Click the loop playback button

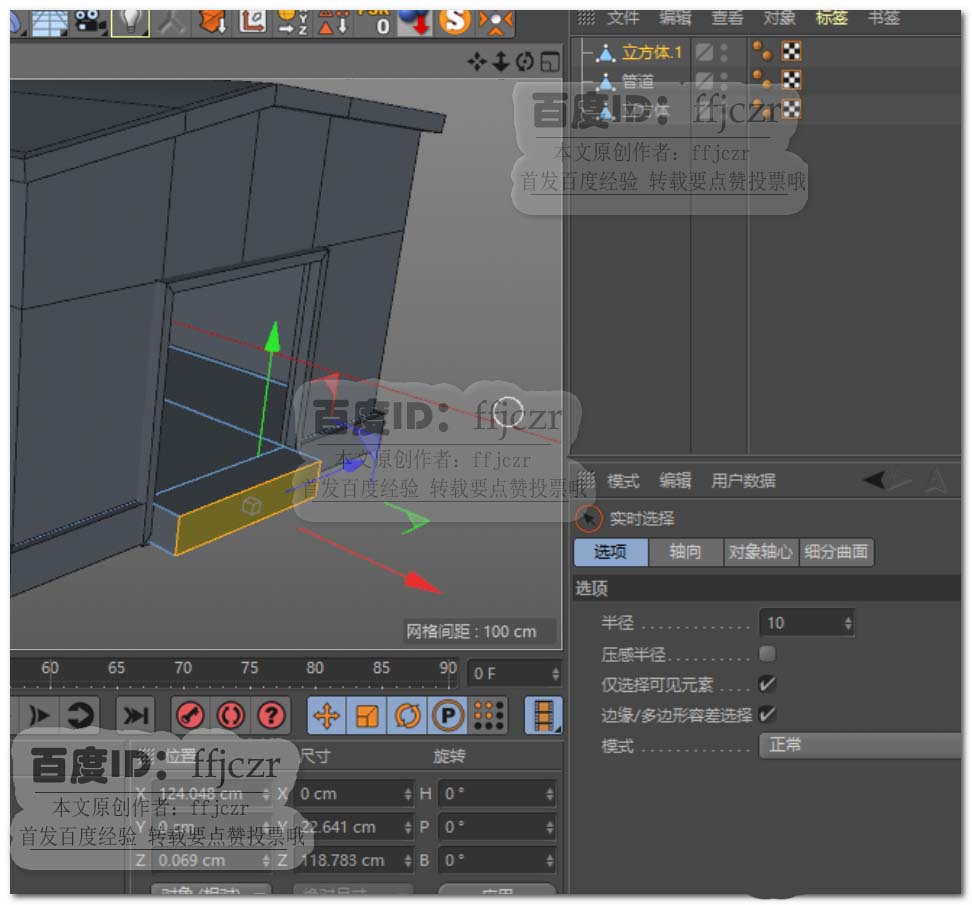(x=81, y=716)
